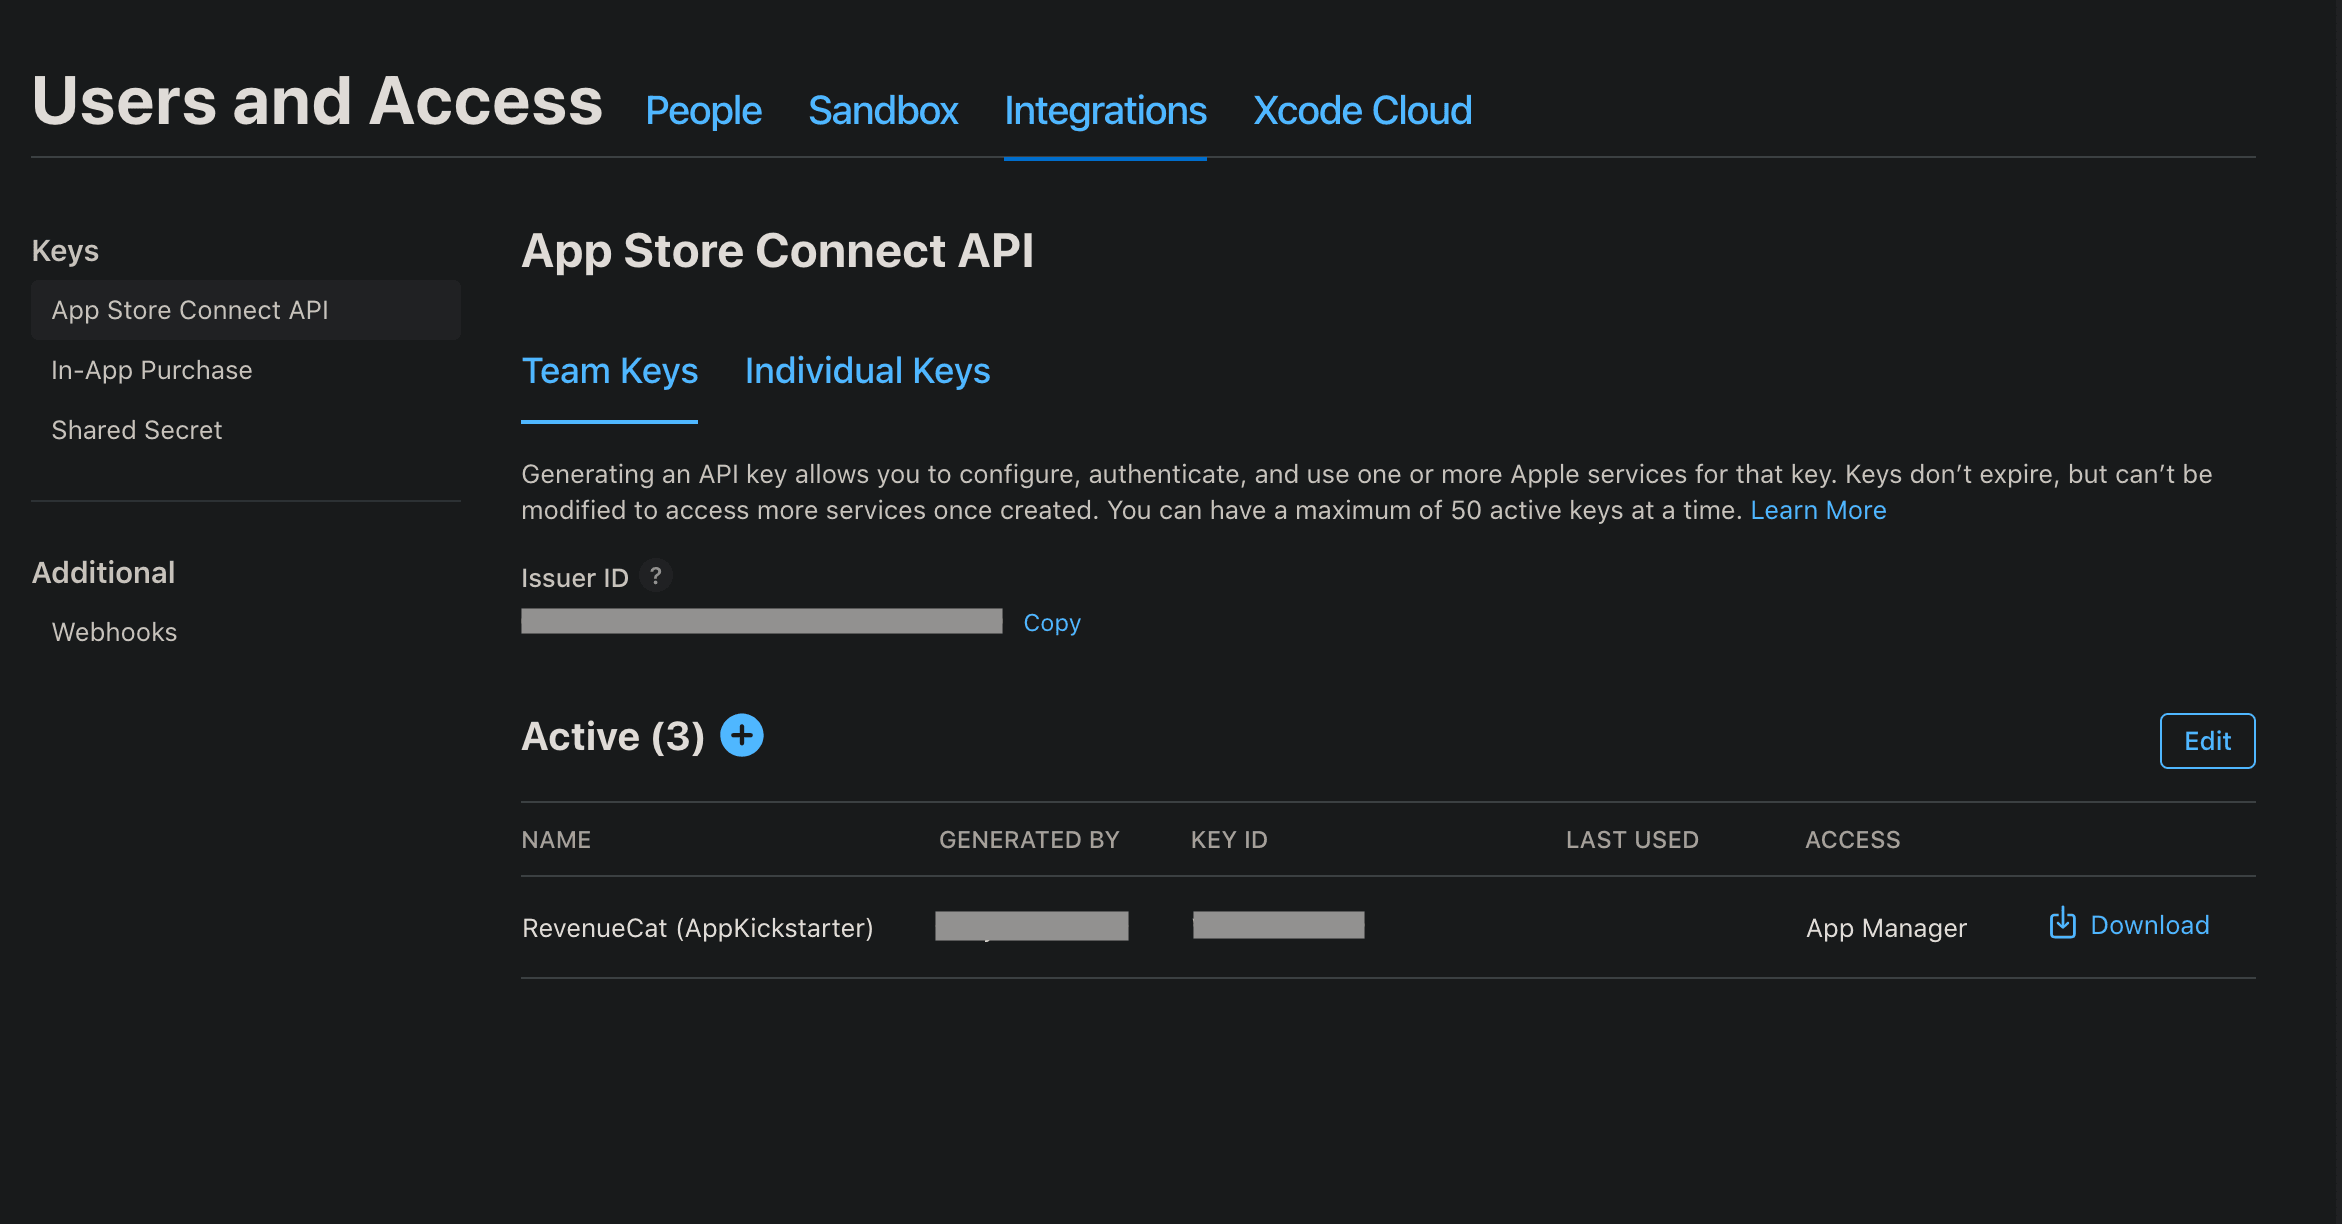Click the NAME column header

556,839
